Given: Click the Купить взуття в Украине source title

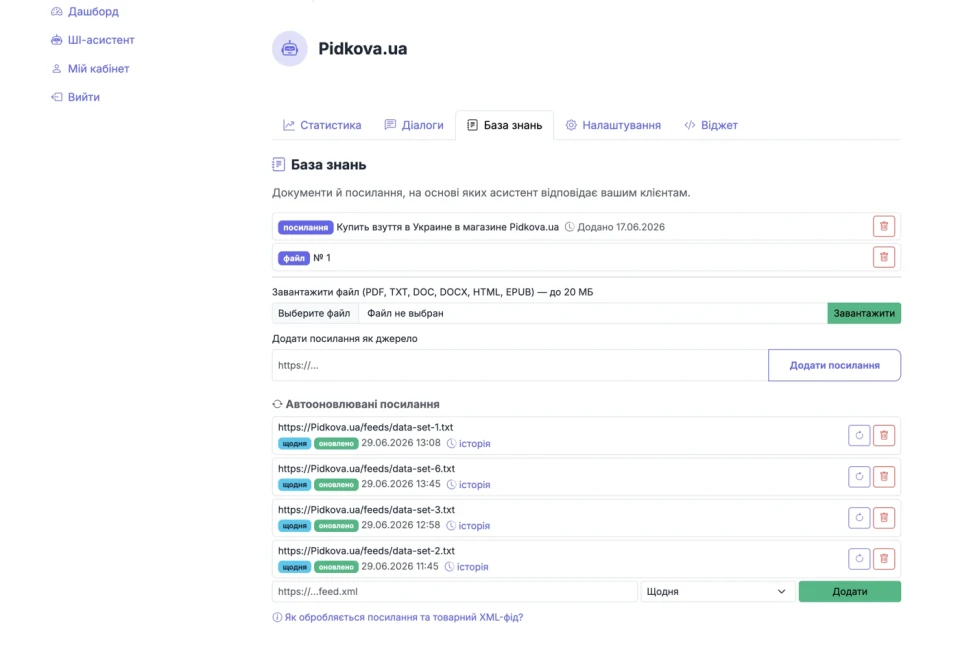Looking at the screenshot, I should [448, 227].
